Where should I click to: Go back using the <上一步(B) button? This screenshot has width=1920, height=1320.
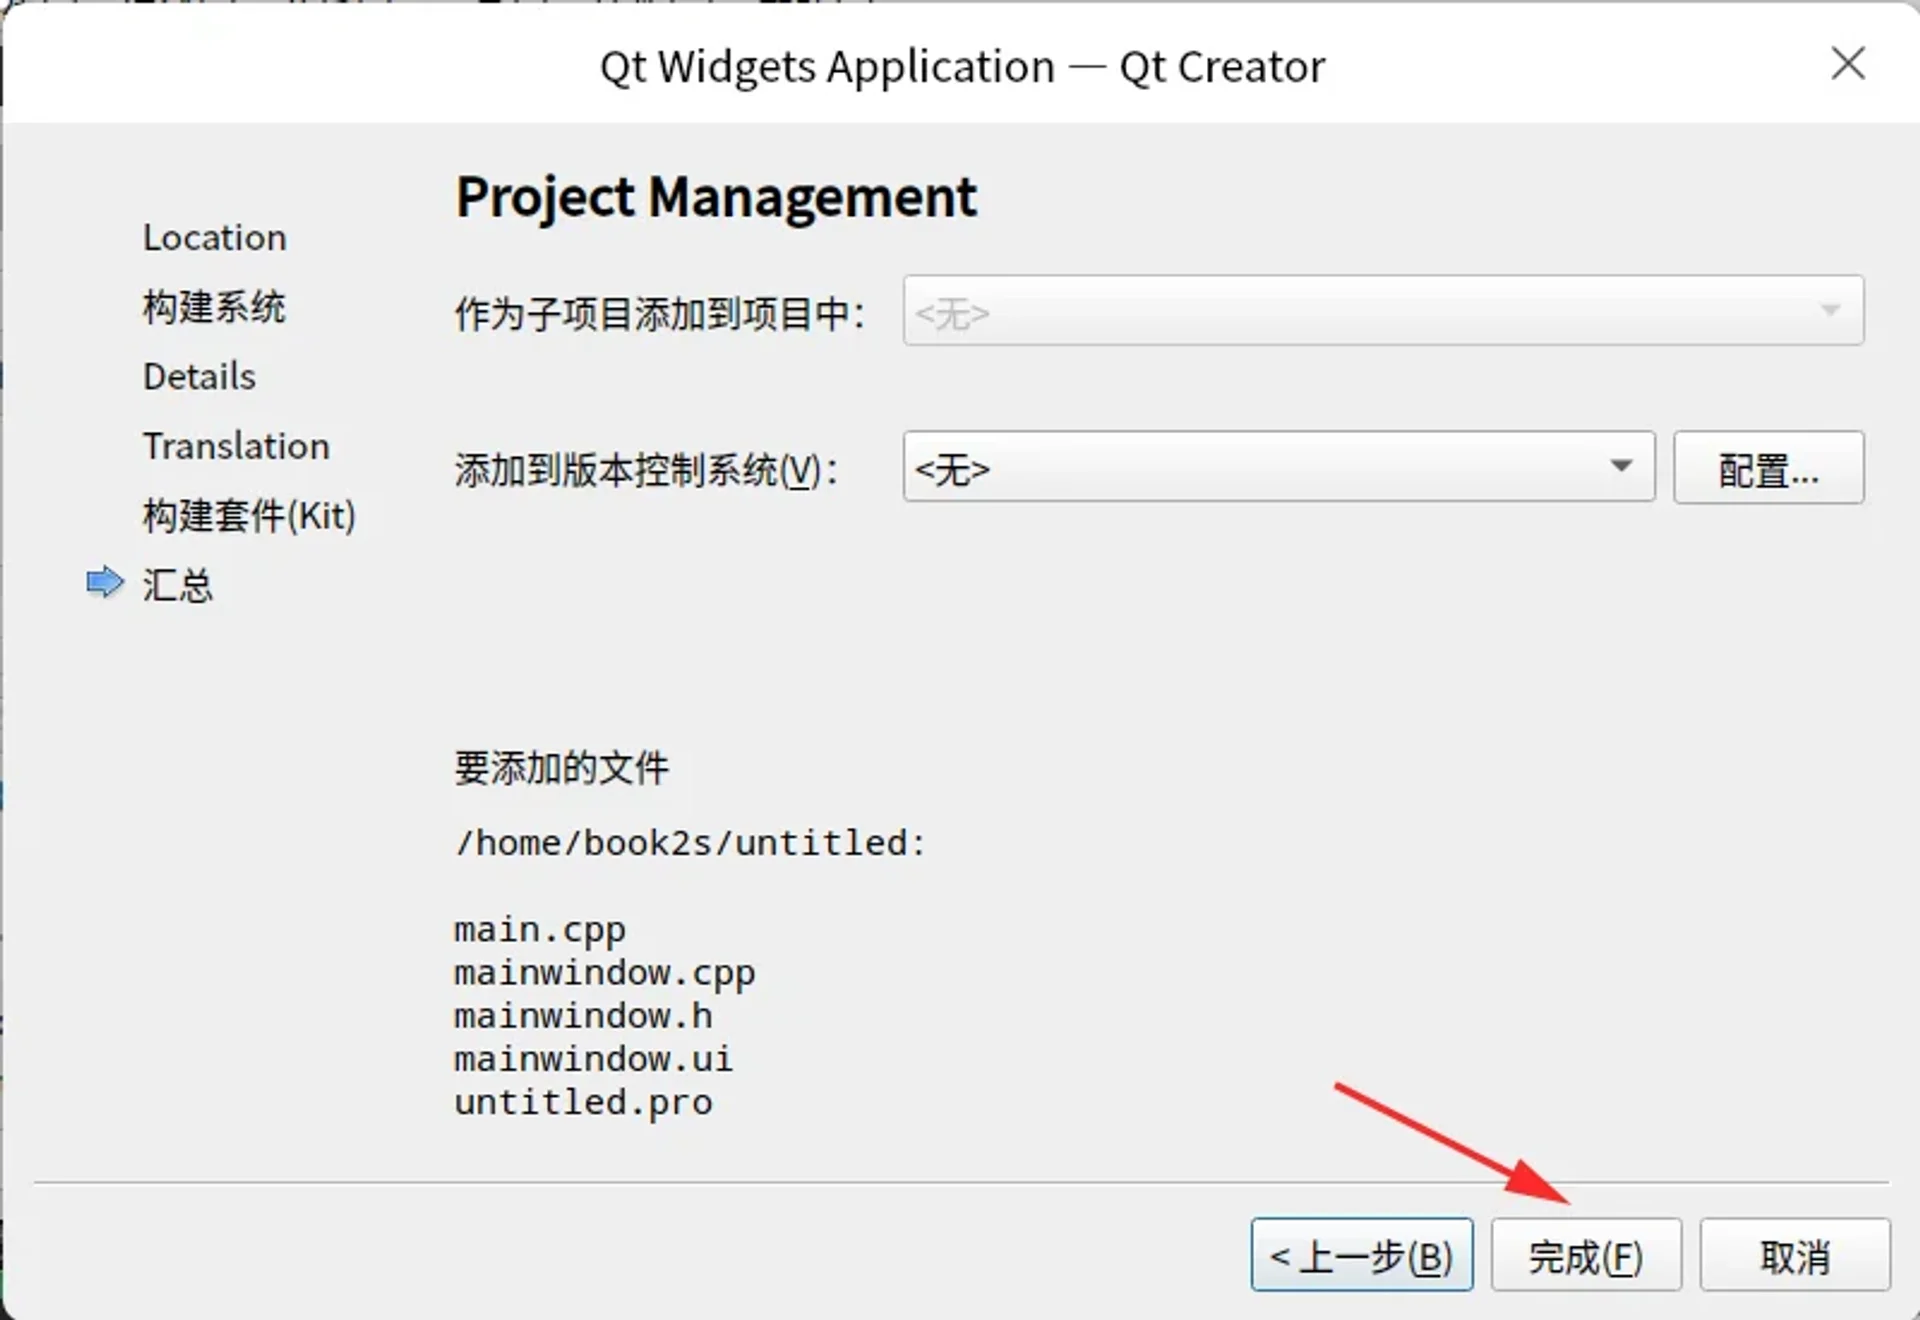(1362, 1255)
